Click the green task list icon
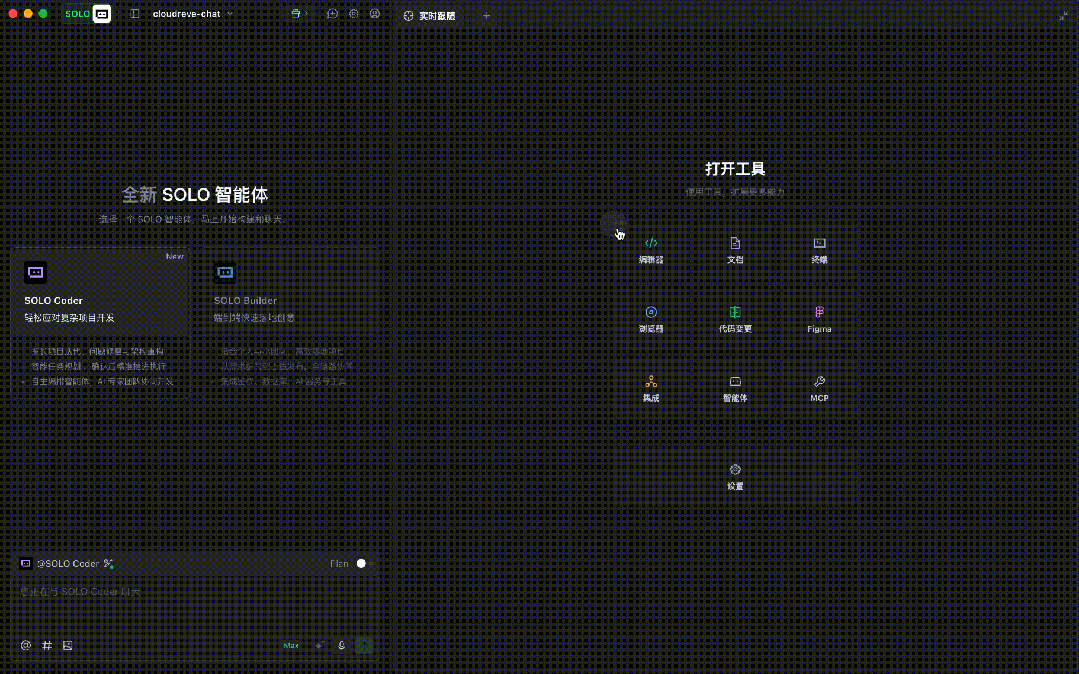Screen dimensions: 1079x674 point(295,14)
